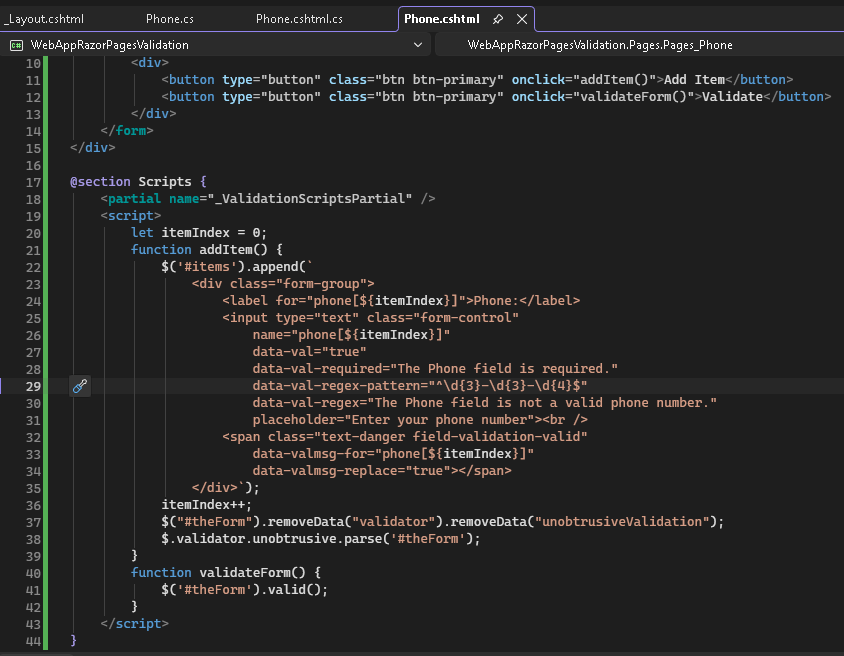Click the opening <script> tag on line 19
The image size is (844, 656).
point(131,216)
